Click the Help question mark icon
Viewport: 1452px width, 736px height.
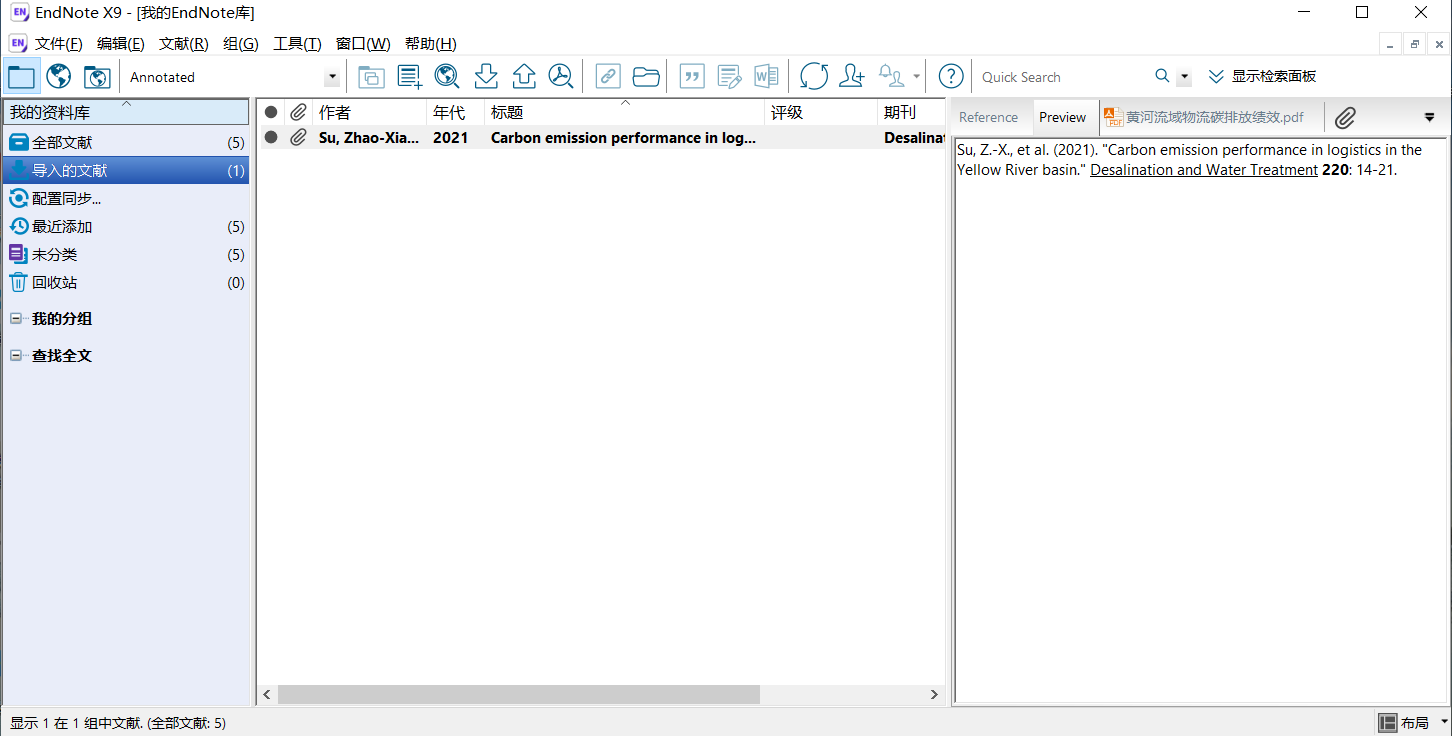pyautogui.click(x=951, y=77)
